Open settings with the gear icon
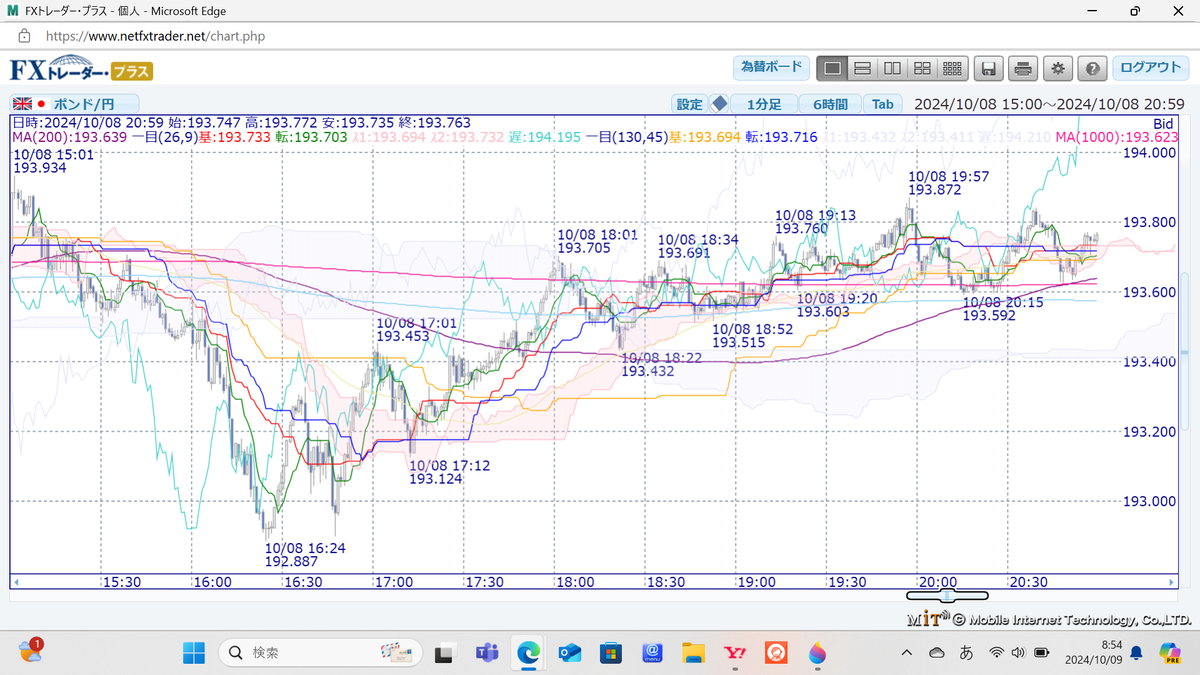Screen dimensions: 1200x675 (1057, 68)
